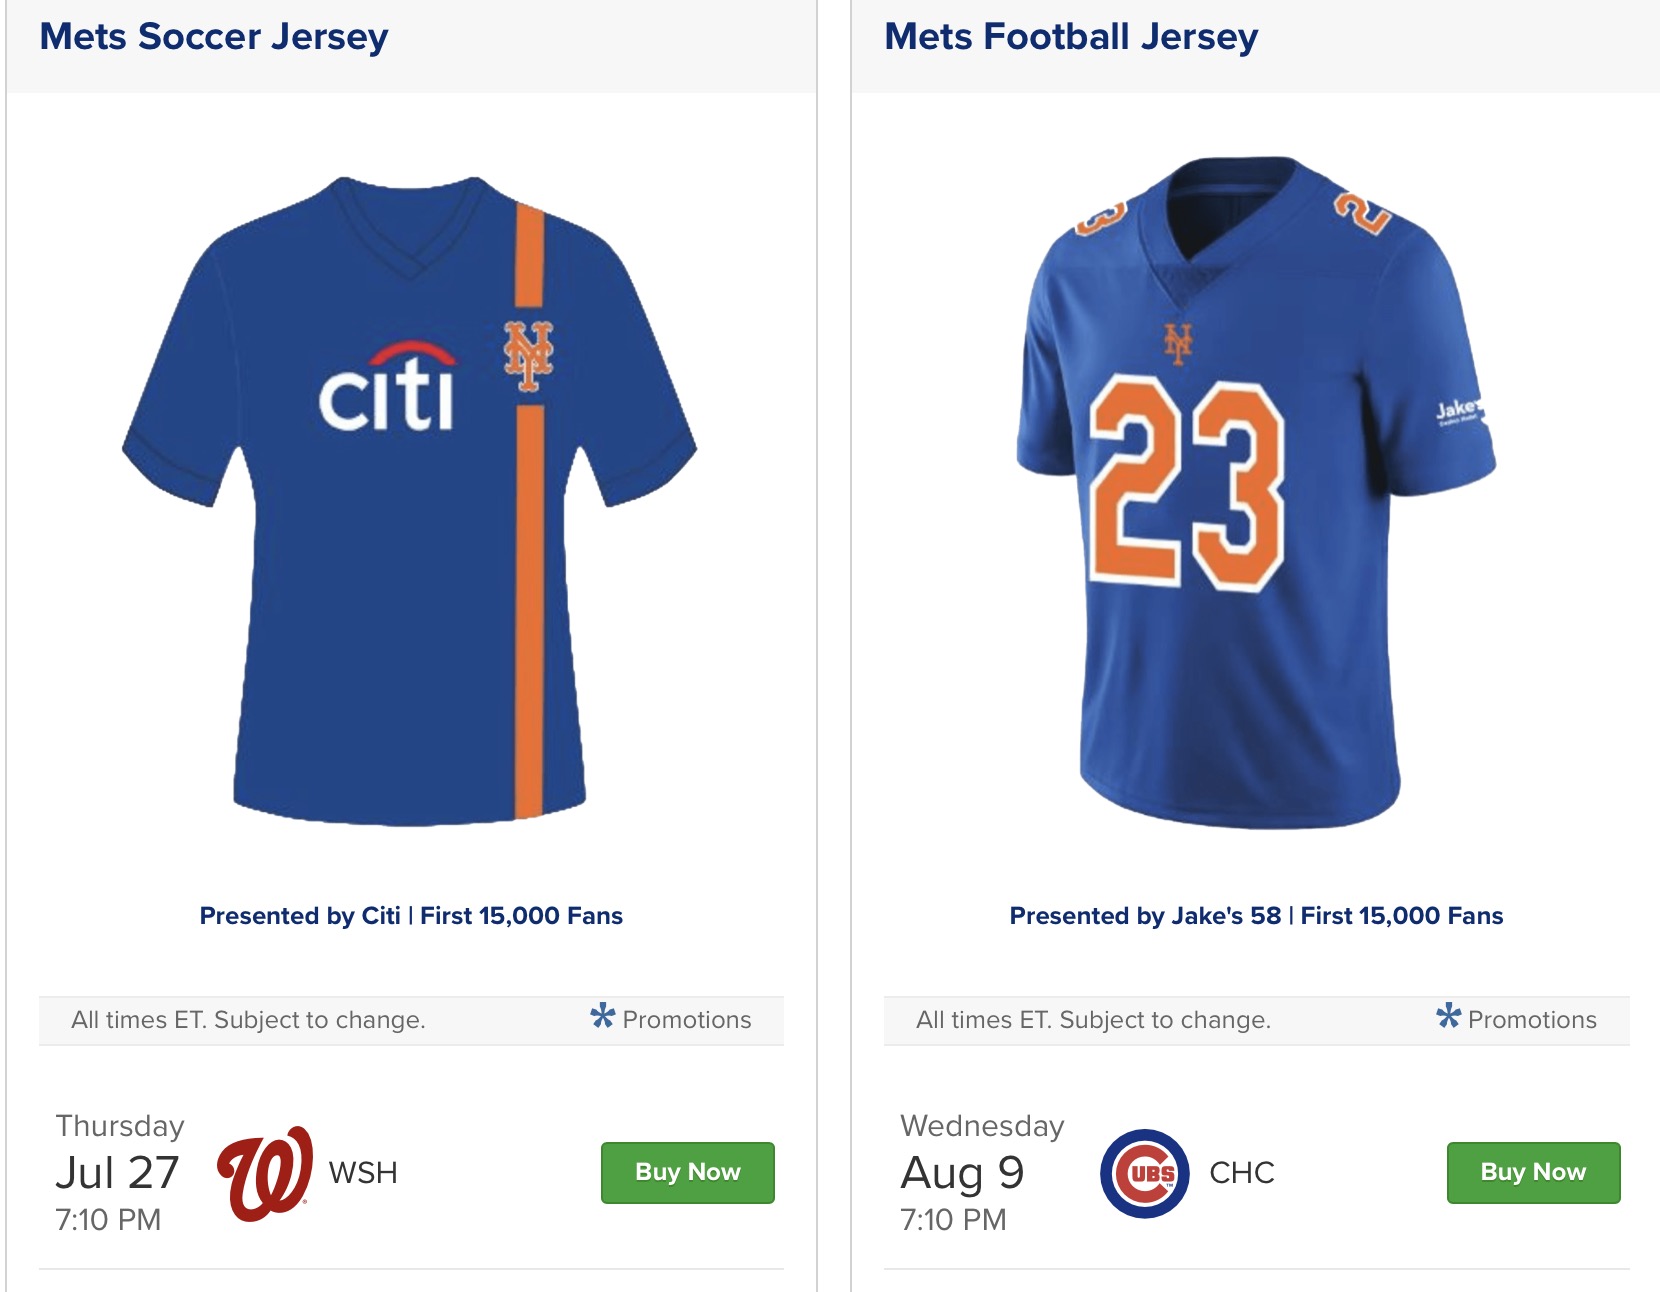1660x1292 pixels.
Task: Buy tickets for Jul 27 WSH game
Action: (688, 1172)
